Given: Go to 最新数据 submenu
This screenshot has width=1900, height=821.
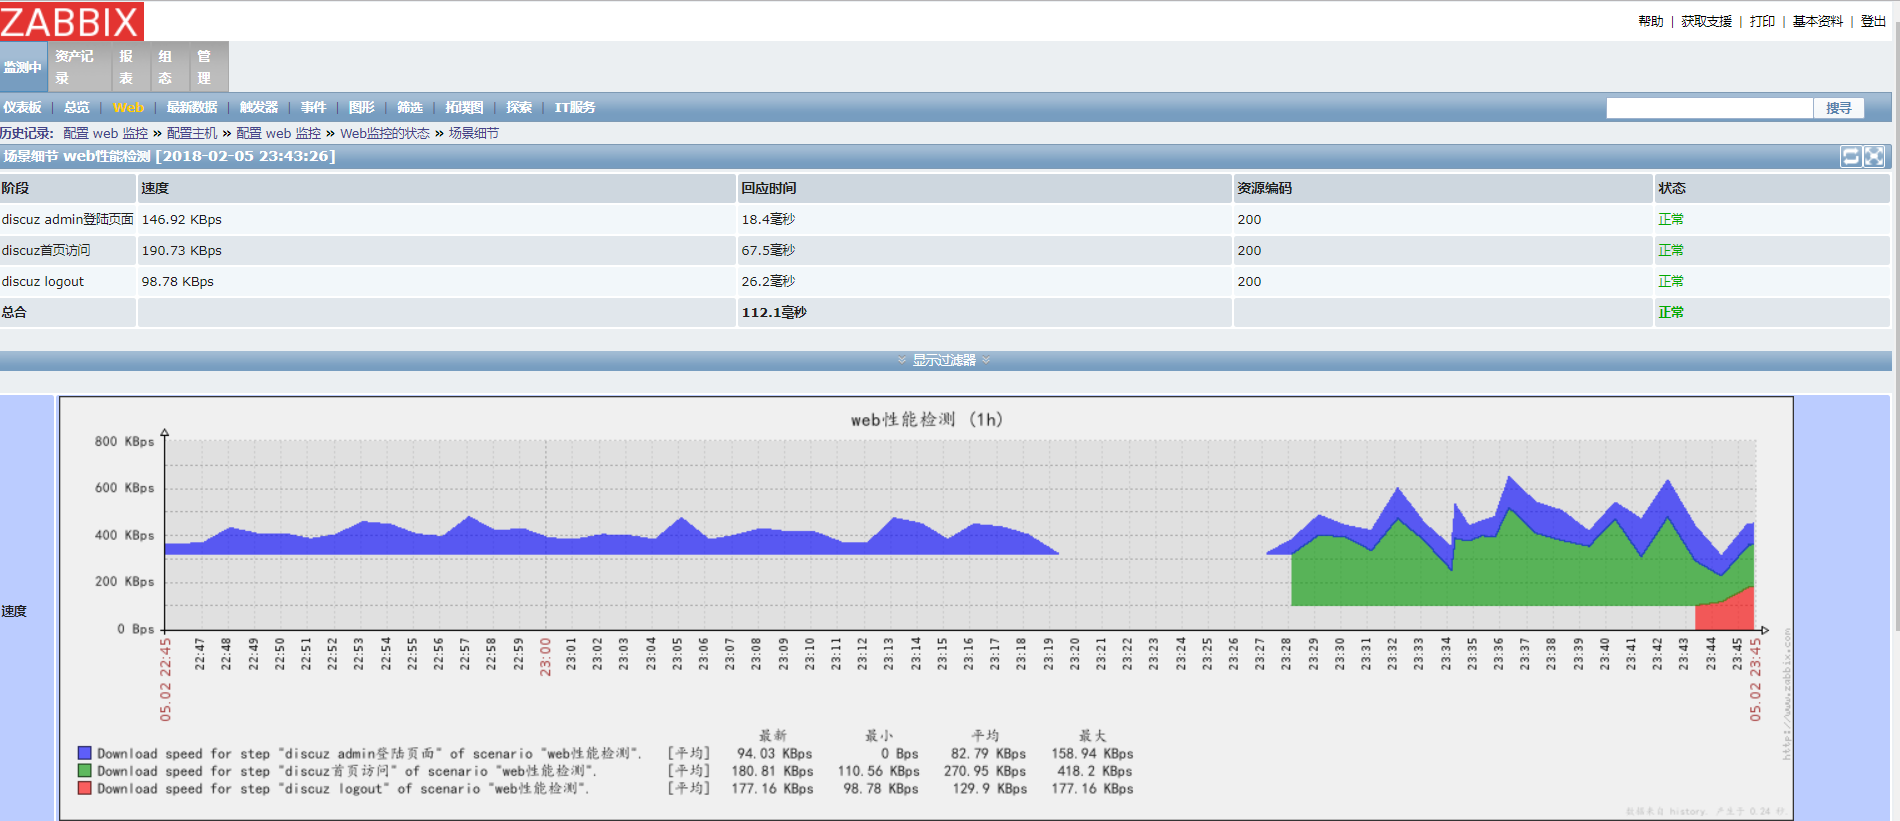Looking at the screenshot, I should coord(192,107).
